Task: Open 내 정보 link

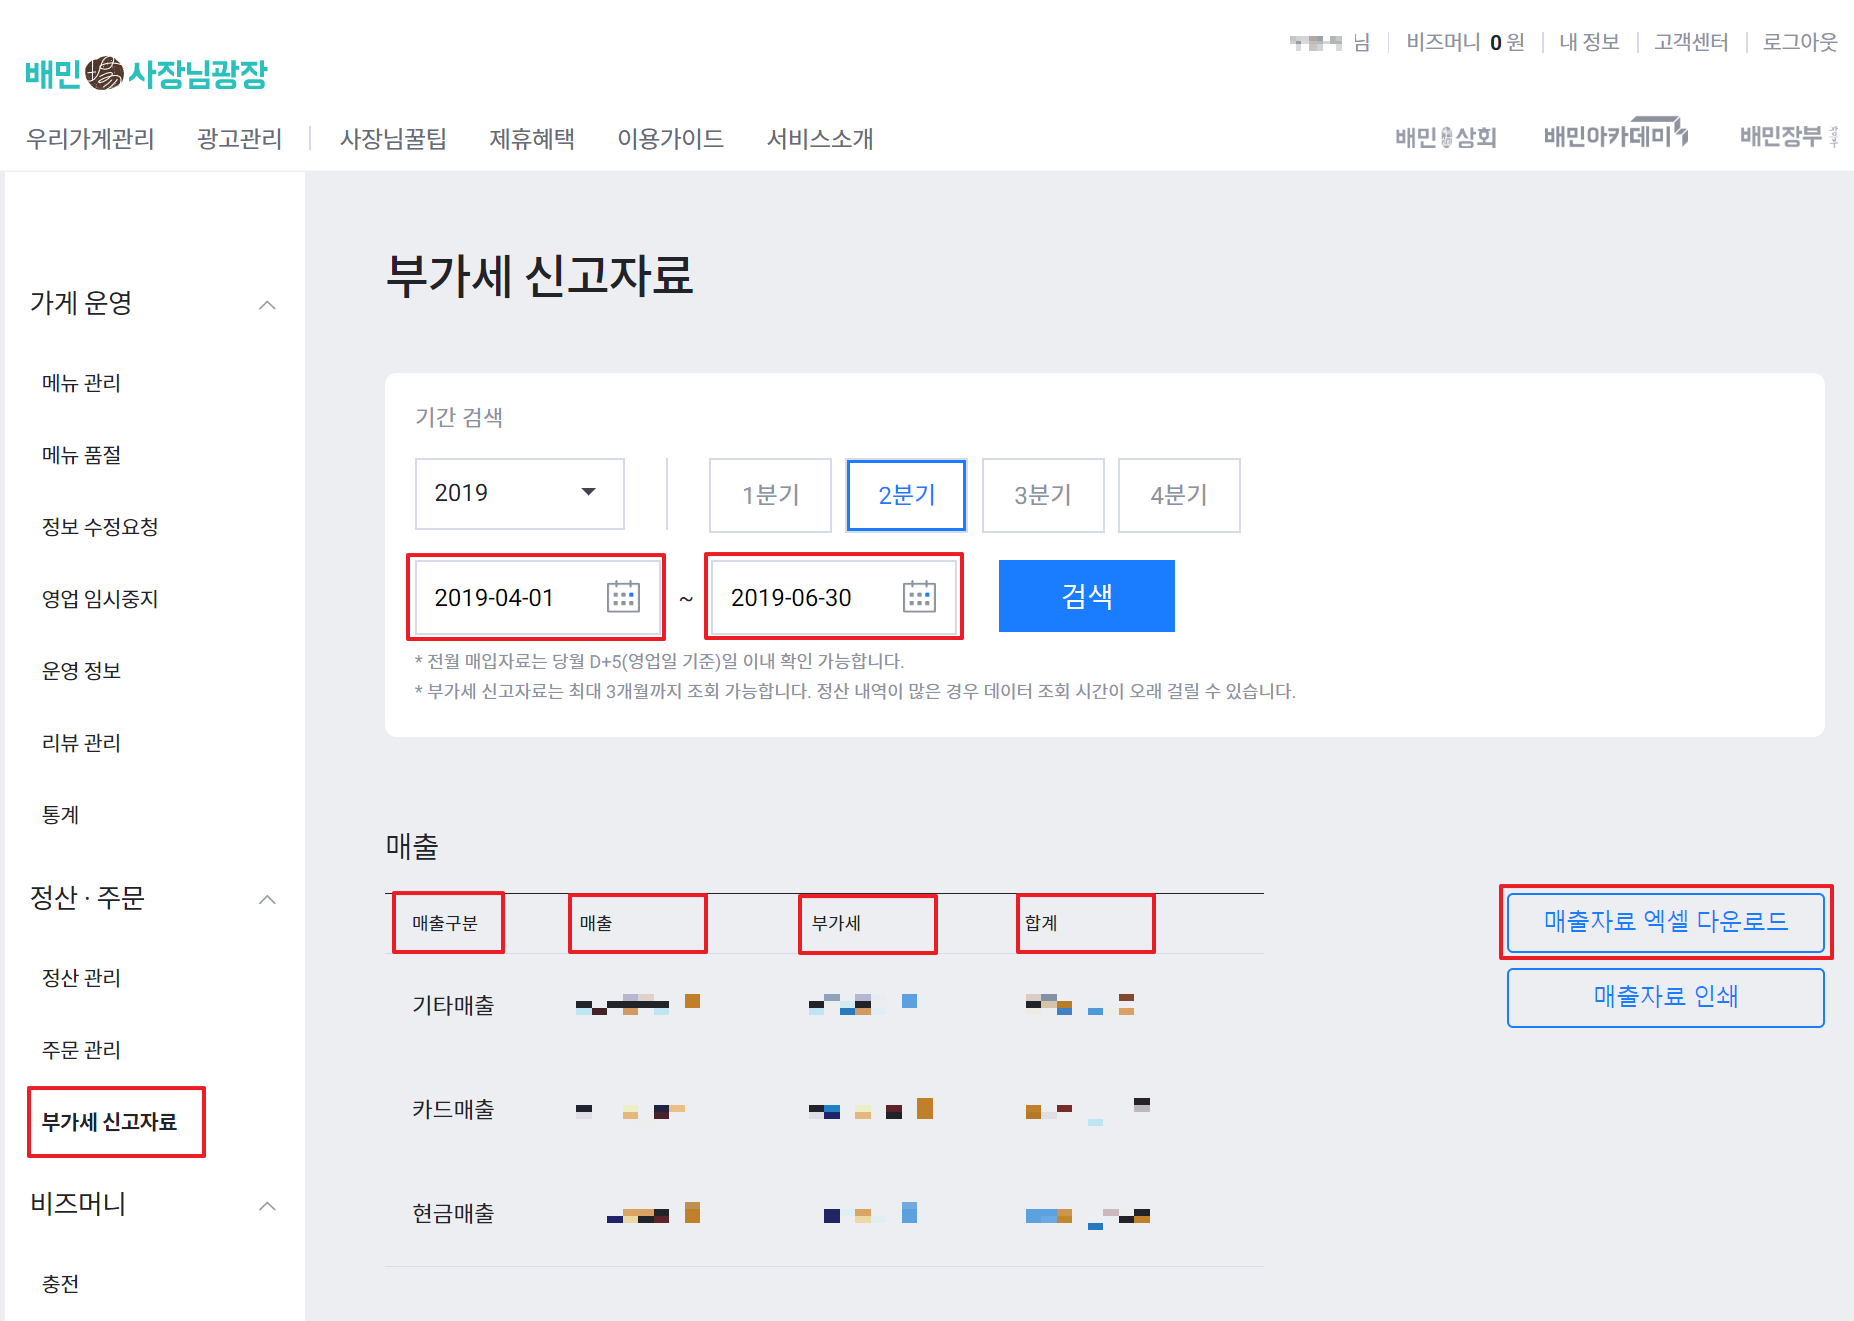Action: tap(1589, 42)
